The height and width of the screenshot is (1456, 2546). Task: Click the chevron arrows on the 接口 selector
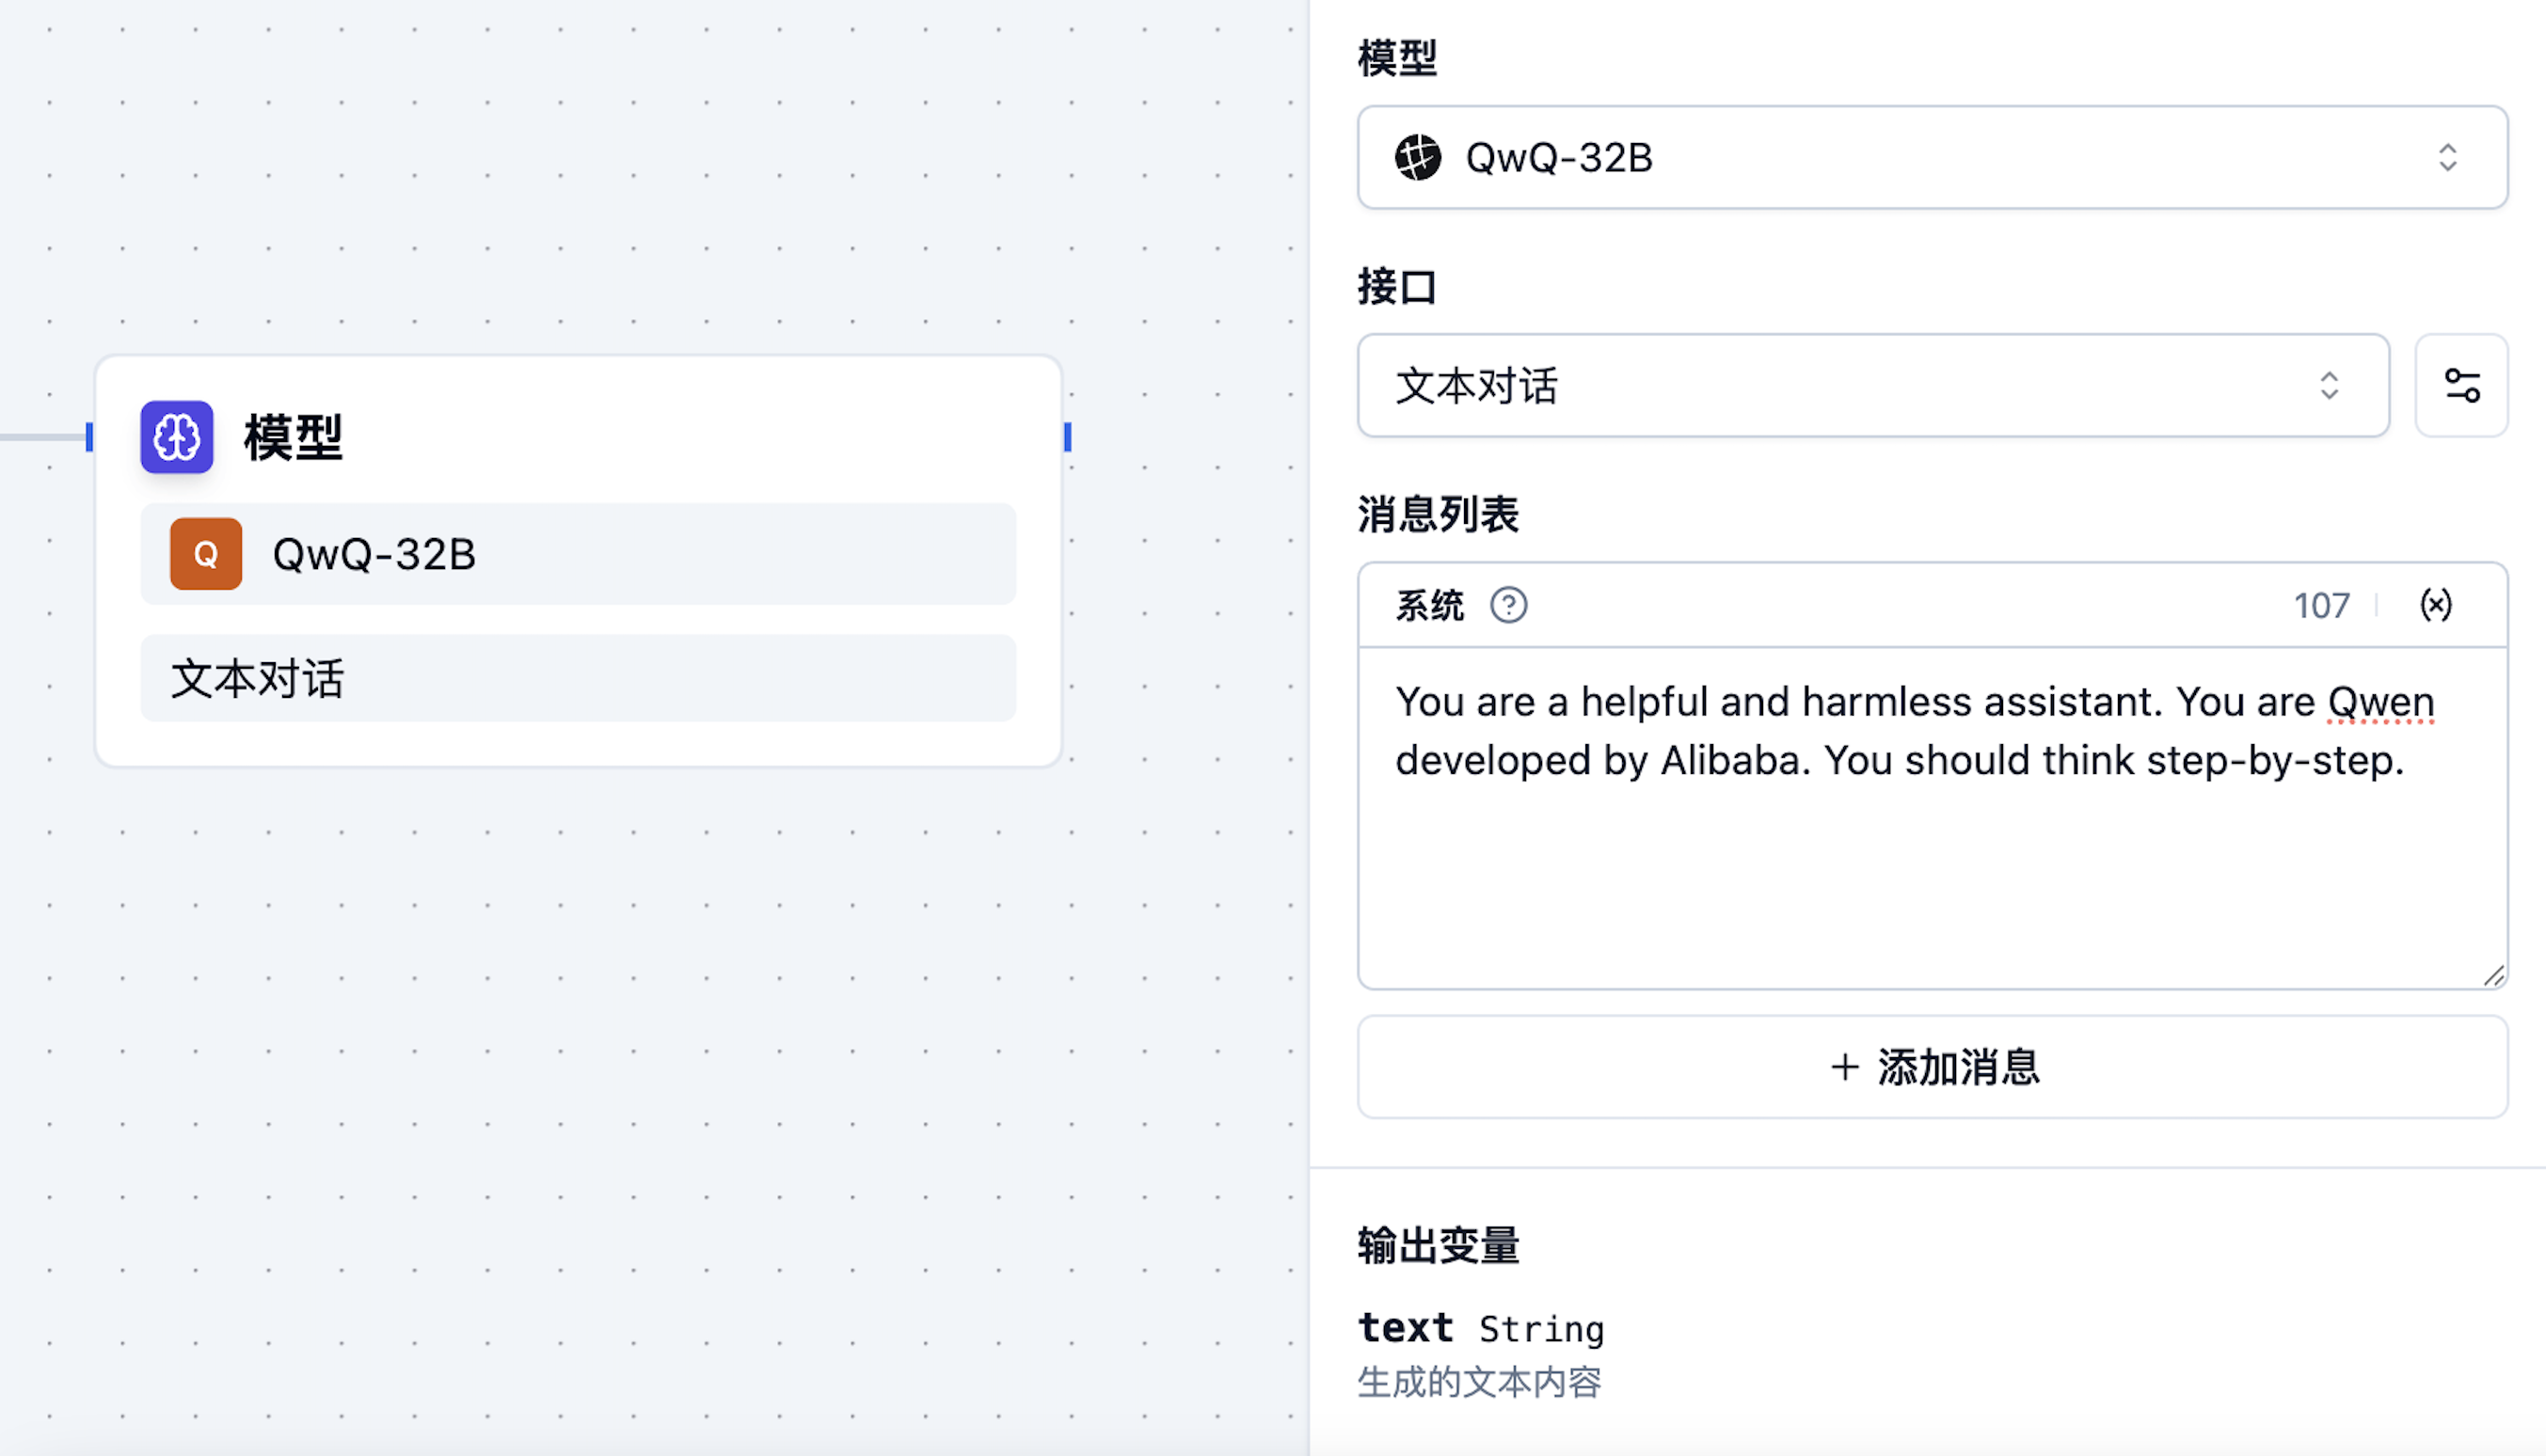(x=2329, y=386)
